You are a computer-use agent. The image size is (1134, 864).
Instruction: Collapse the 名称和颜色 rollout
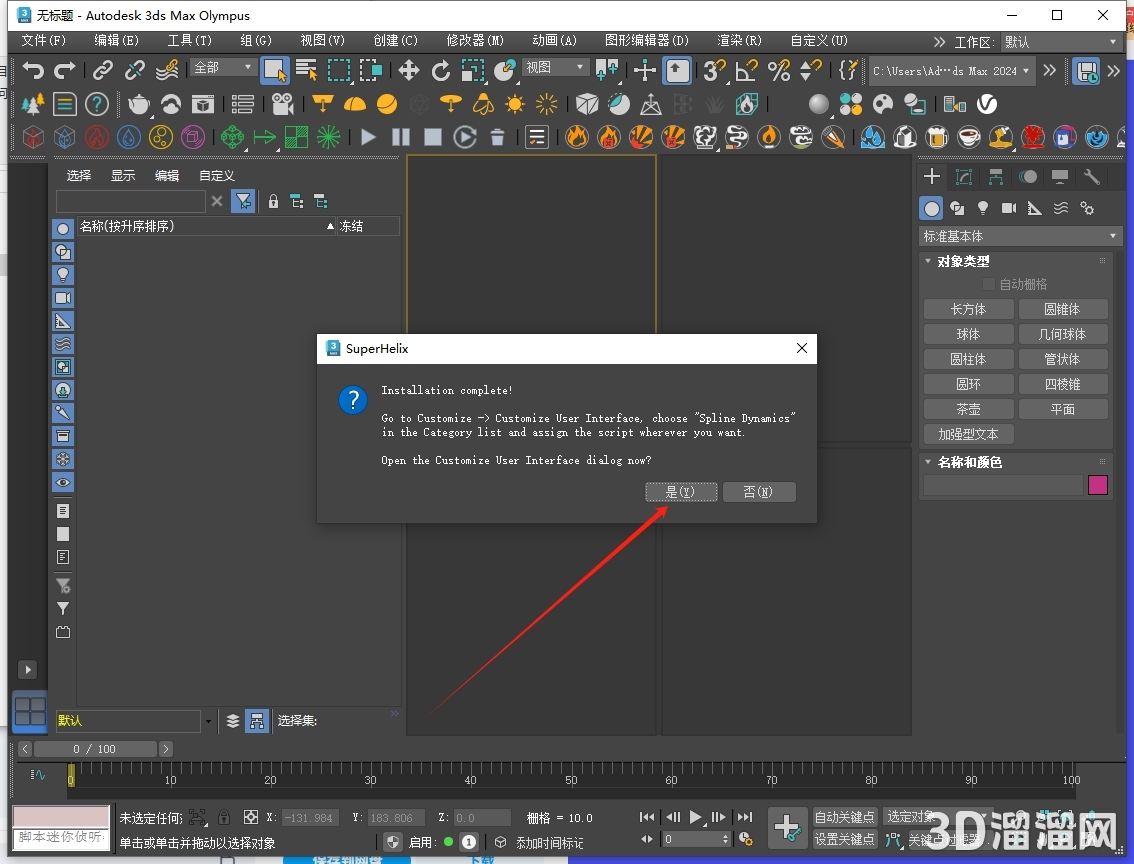point(928,461)
